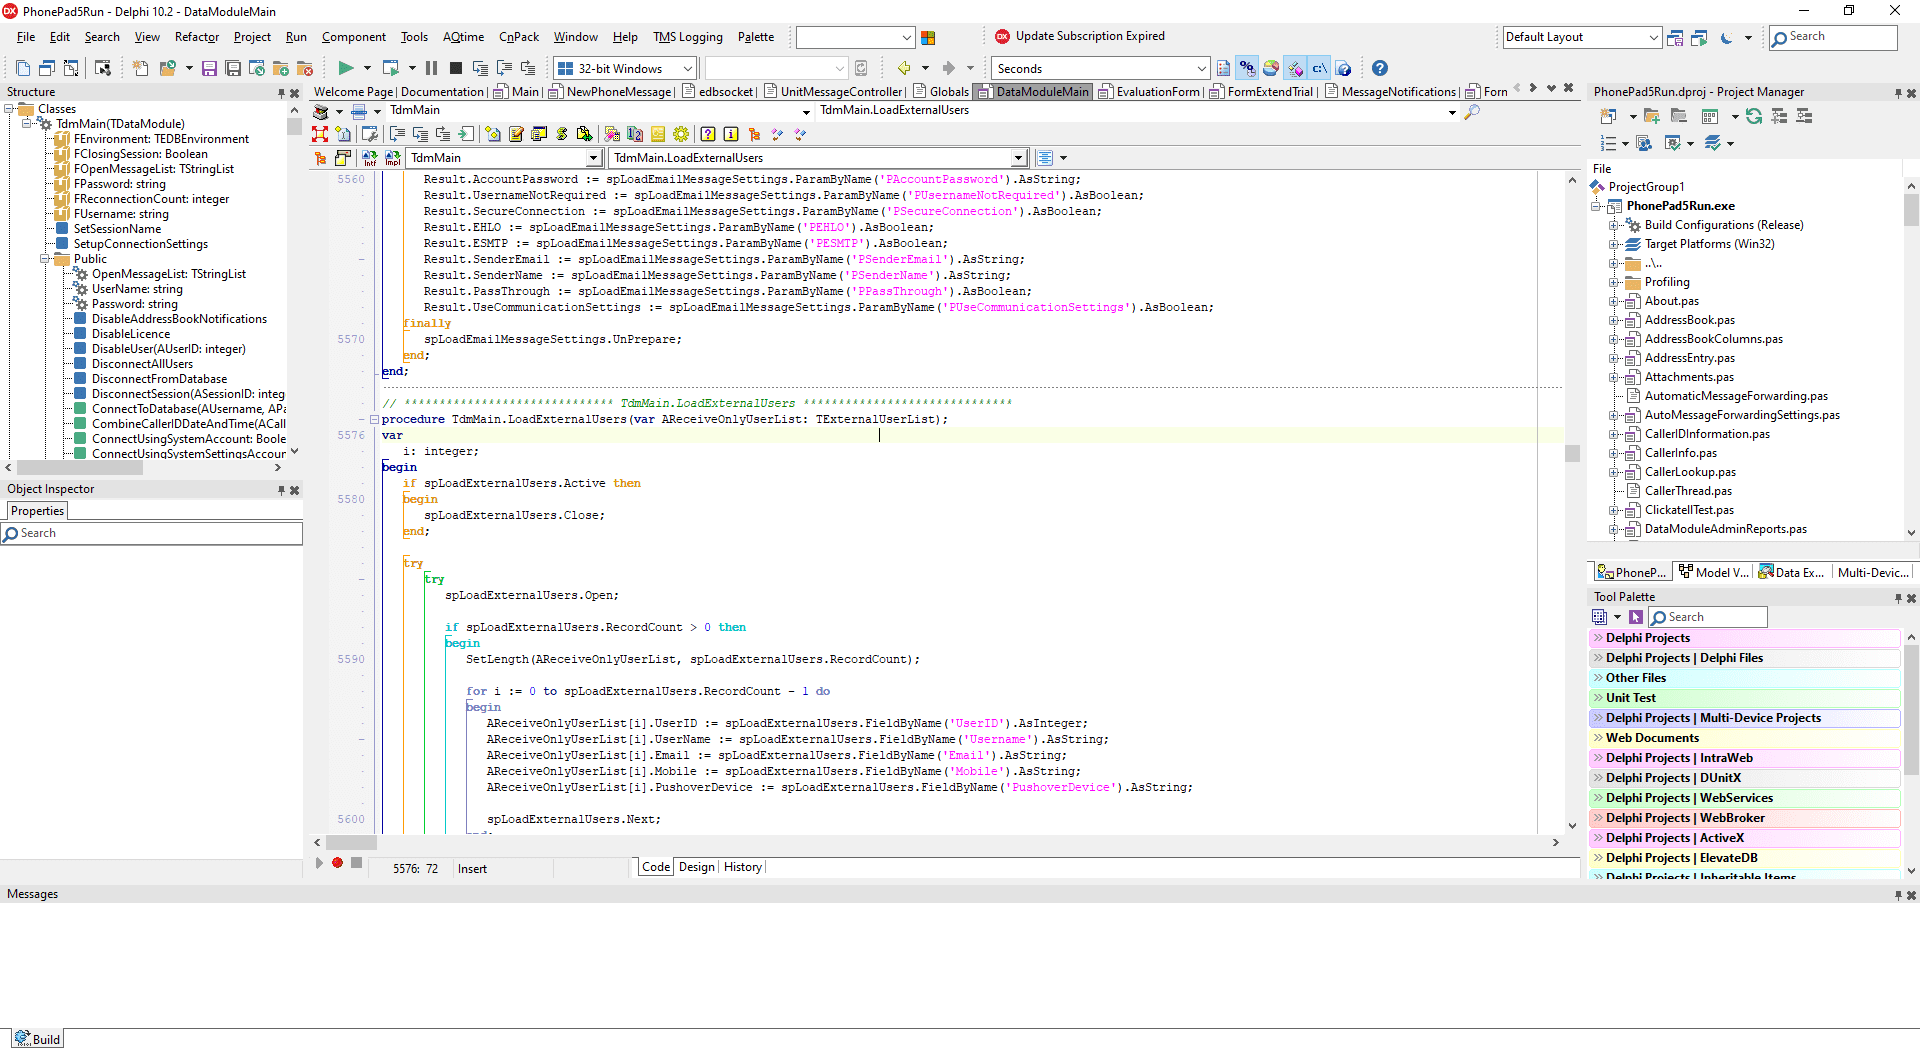Click the purple Save icon in toolbar
Screen dimensions: 1920x1050
[209, 68]
